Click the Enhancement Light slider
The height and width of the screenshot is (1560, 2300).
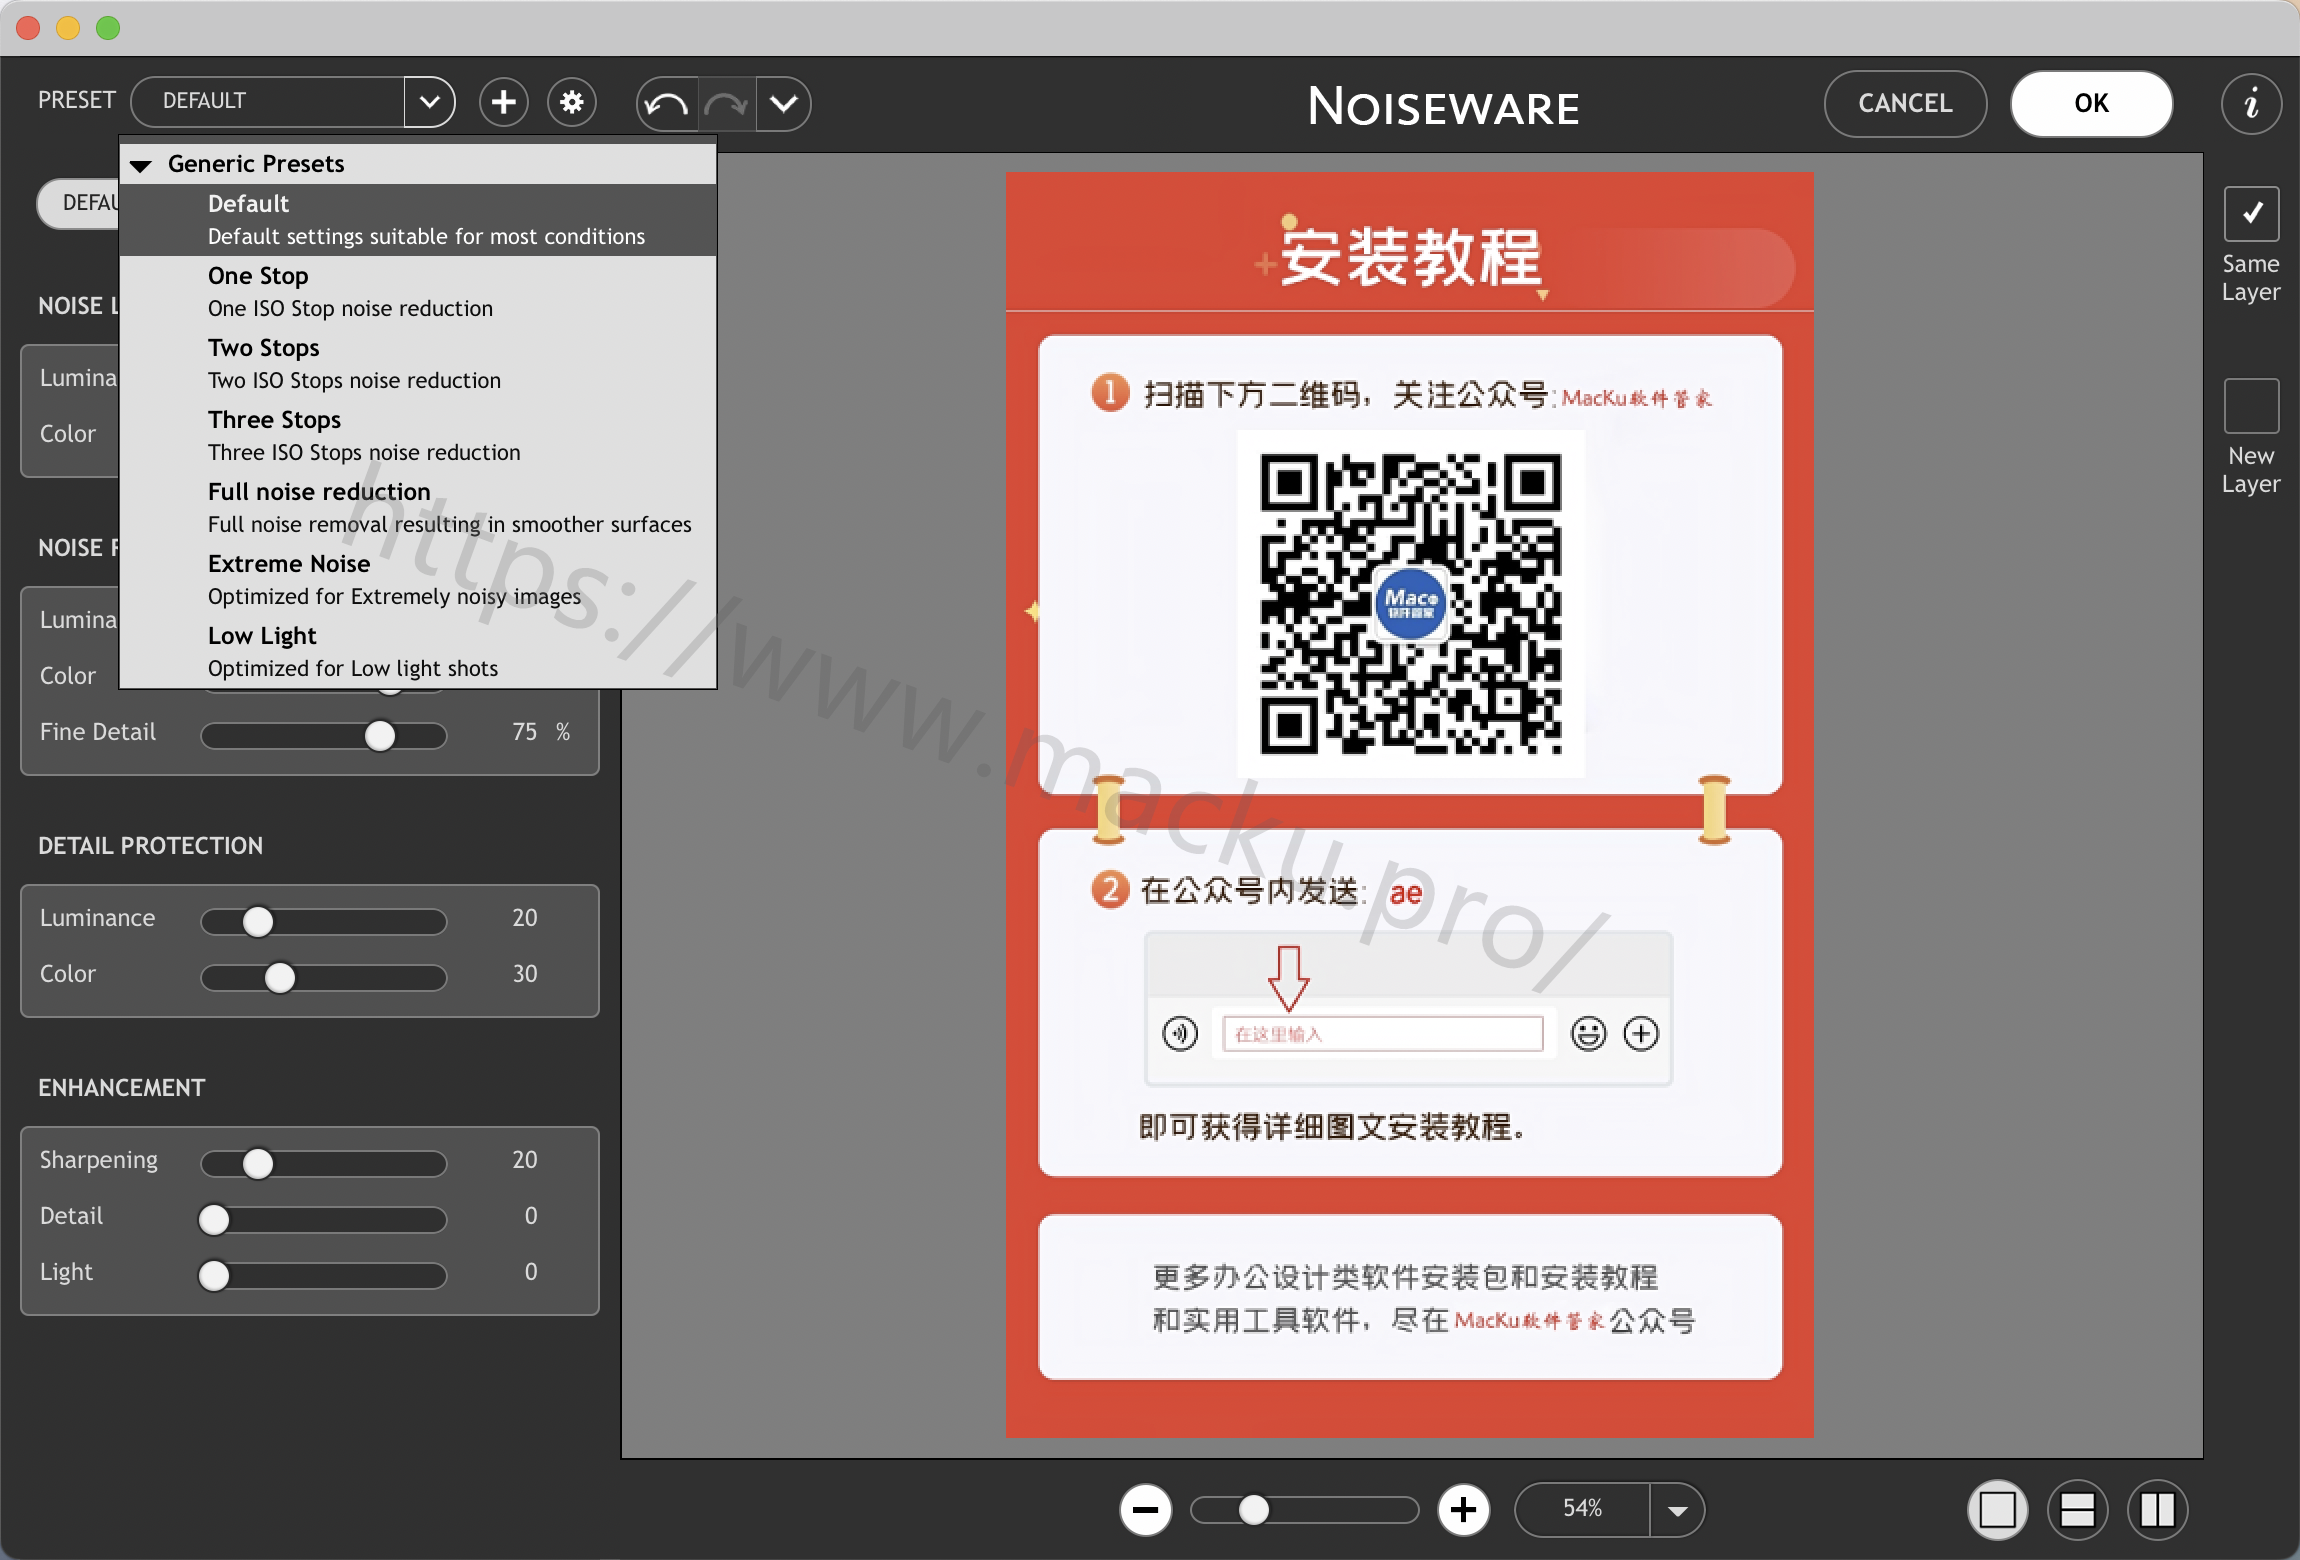[x=324, y=1276]
